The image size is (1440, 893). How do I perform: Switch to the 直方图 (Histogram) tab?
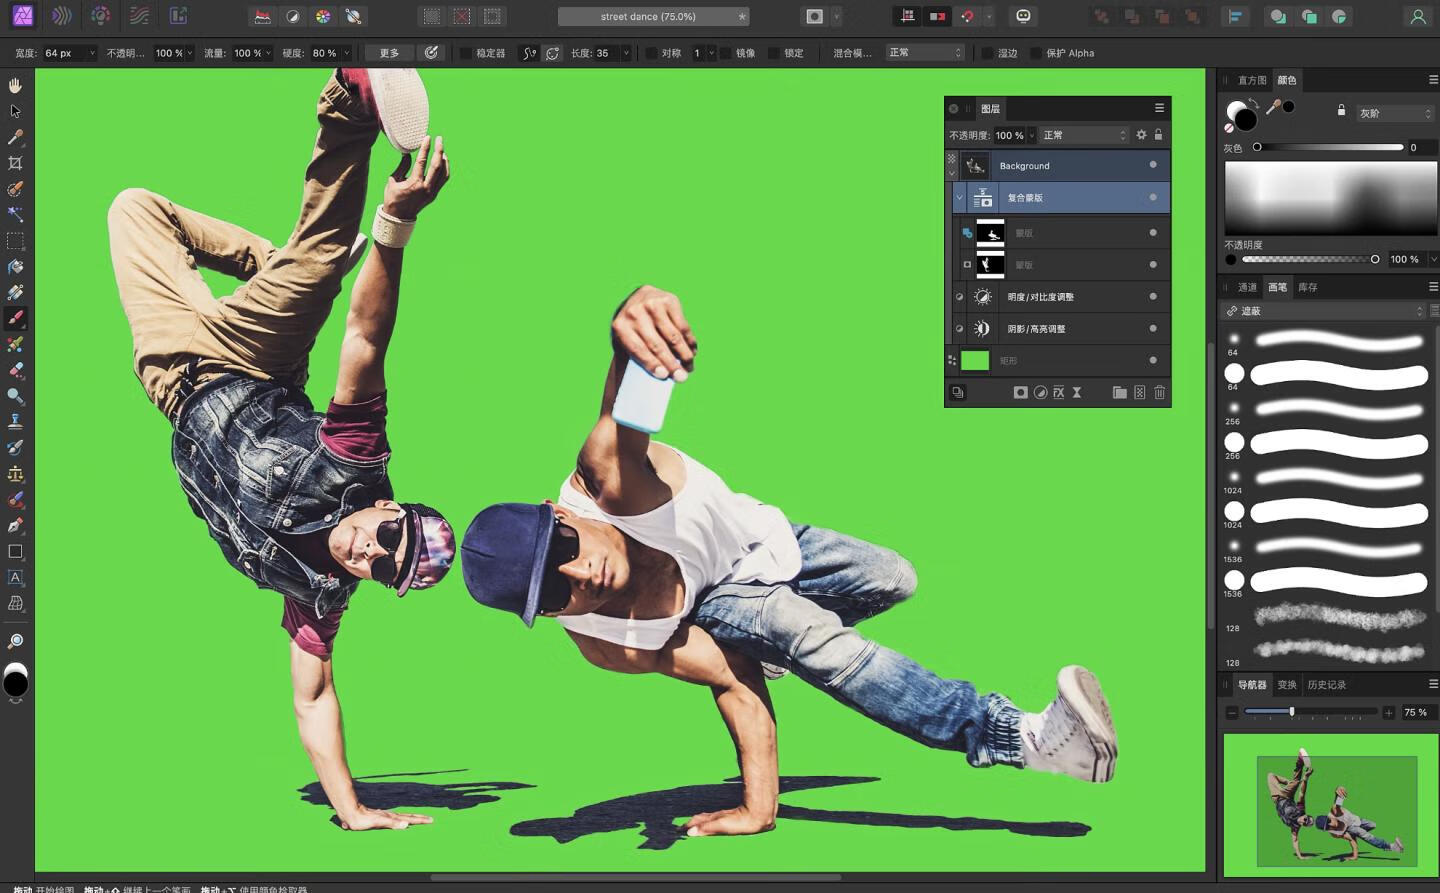pyautogui.click(x=1252, y=80)
